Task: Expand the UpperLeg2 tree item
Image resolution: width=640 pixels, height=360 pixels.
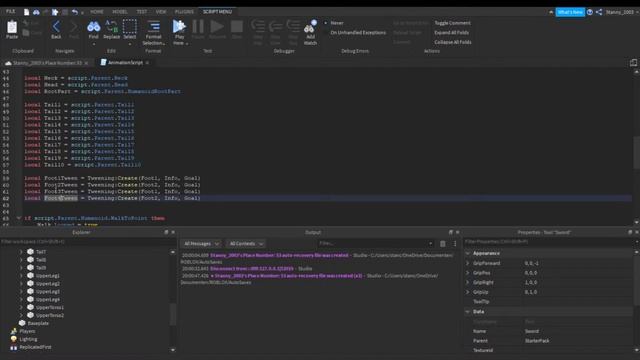Action: click(21, 283)
